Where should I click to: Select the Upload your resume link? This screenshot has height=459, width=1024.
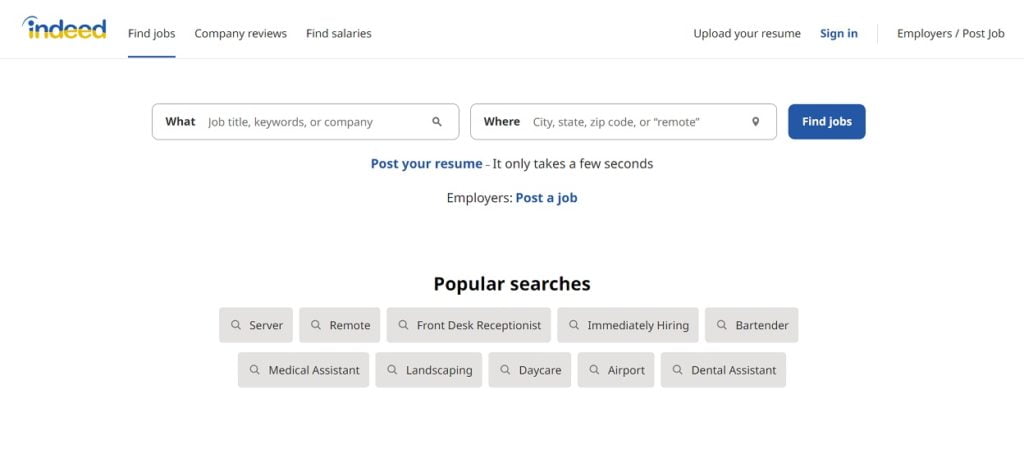coord(746,33)
